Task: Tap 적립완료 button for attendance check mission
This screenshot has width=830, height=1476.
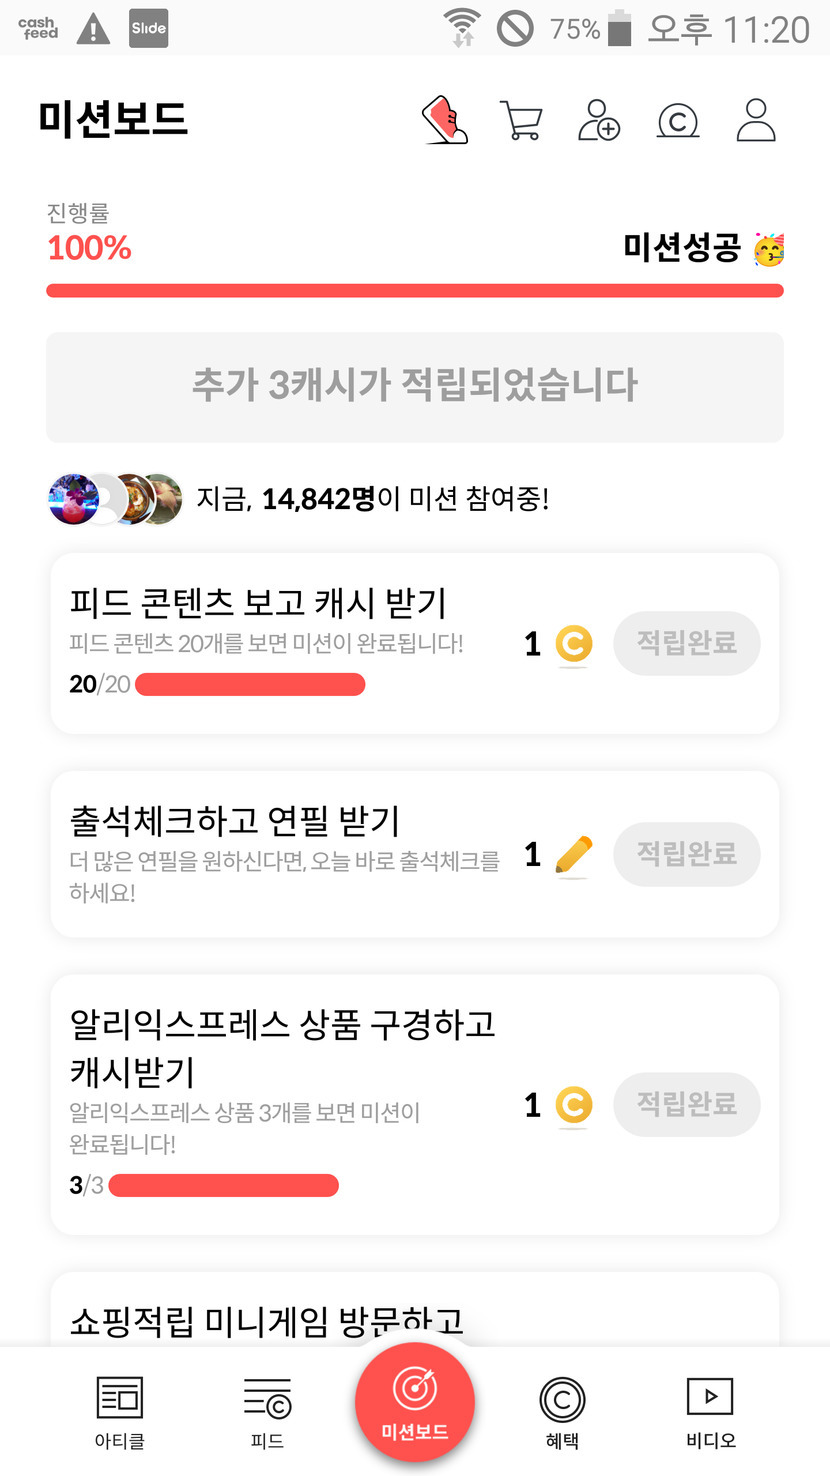Action: coord(687,854)
